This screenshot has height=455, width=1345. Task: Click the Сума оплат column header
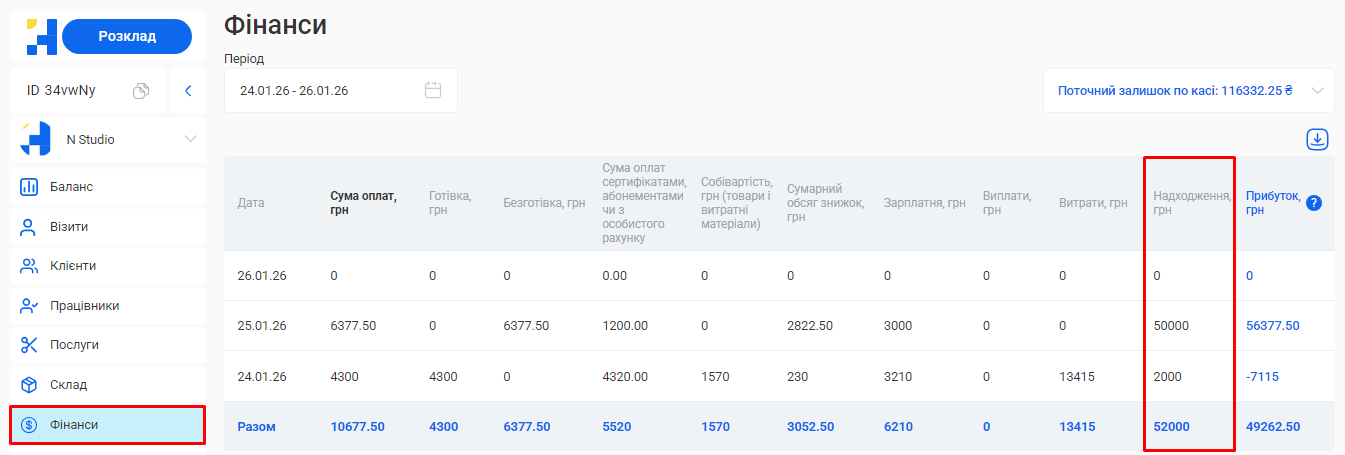coord(363,203)
